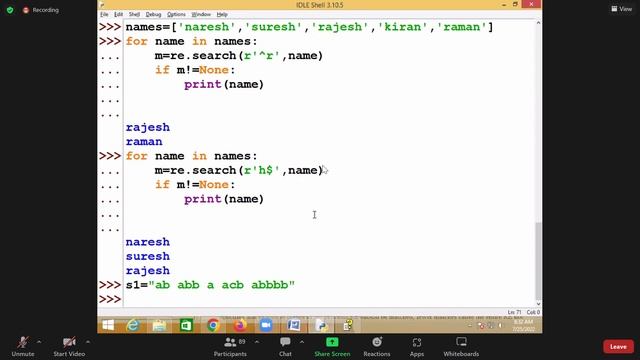Image resolution: width=640 pixels, height=360 pixels.
Task: Open the Shell menu in IDLE
Action: point(134,14)
